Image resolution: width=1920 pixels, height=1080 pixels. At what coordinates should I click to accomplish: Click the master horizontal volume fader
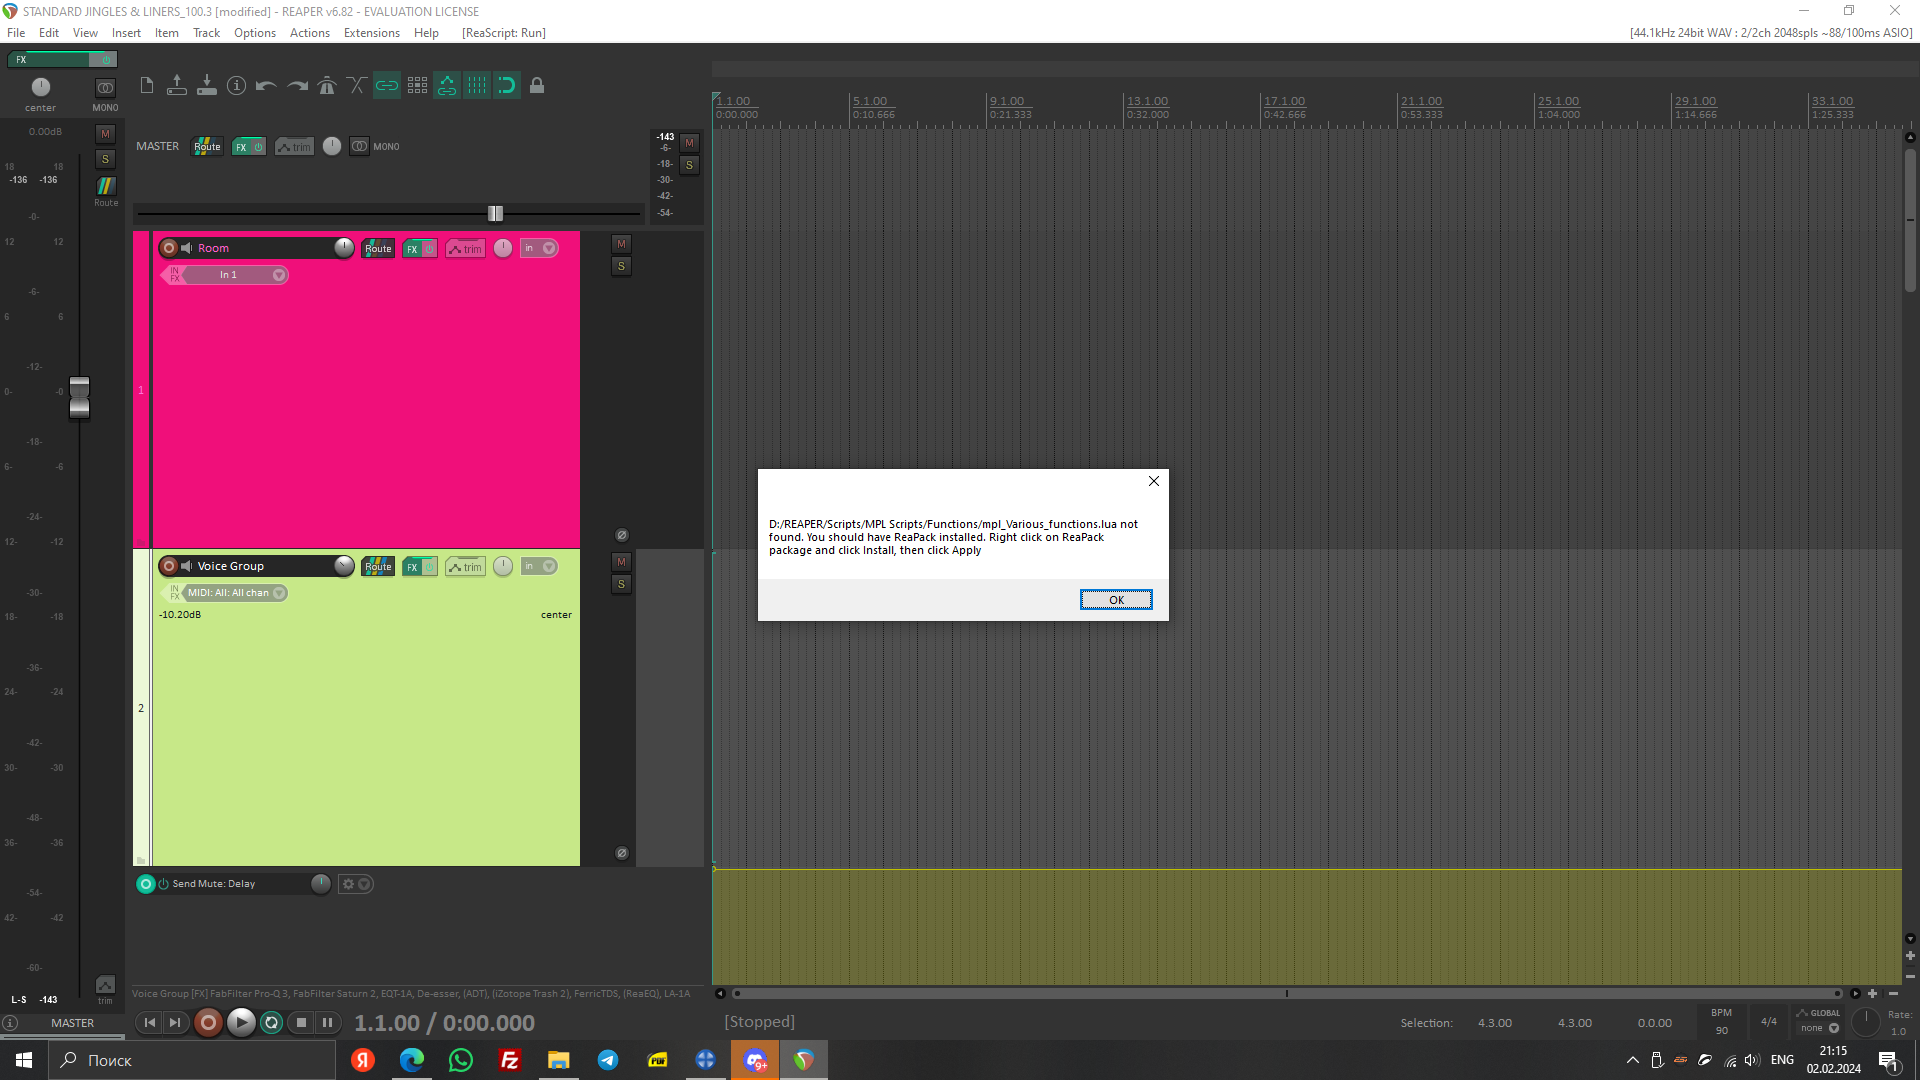495,213
